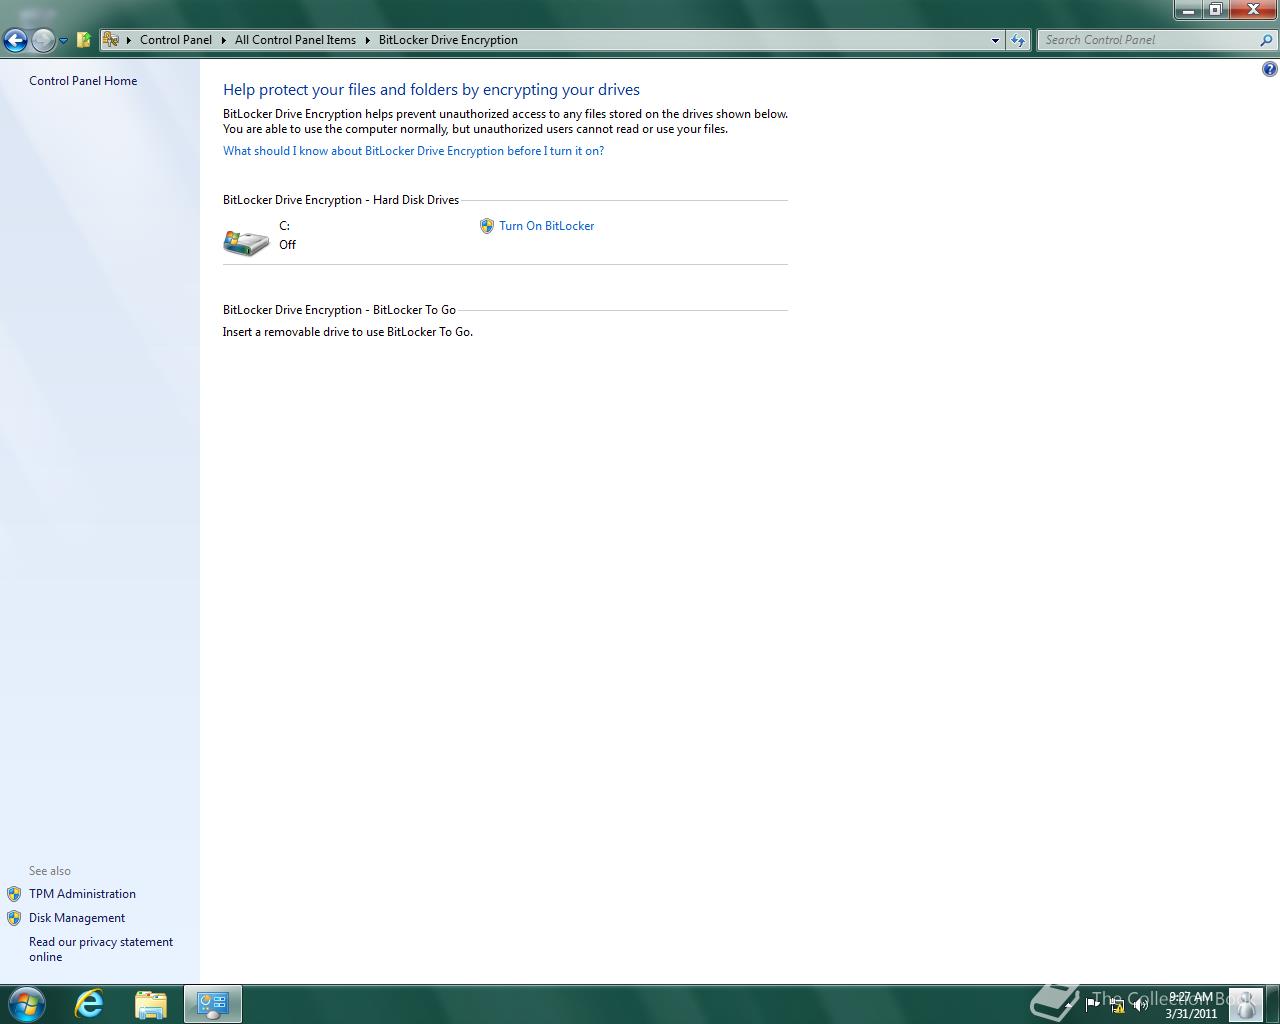This screenshot has height=1024, width=1280.
Task: Click the Control Panel taskbar button
Action: [x=213, y=1004]
